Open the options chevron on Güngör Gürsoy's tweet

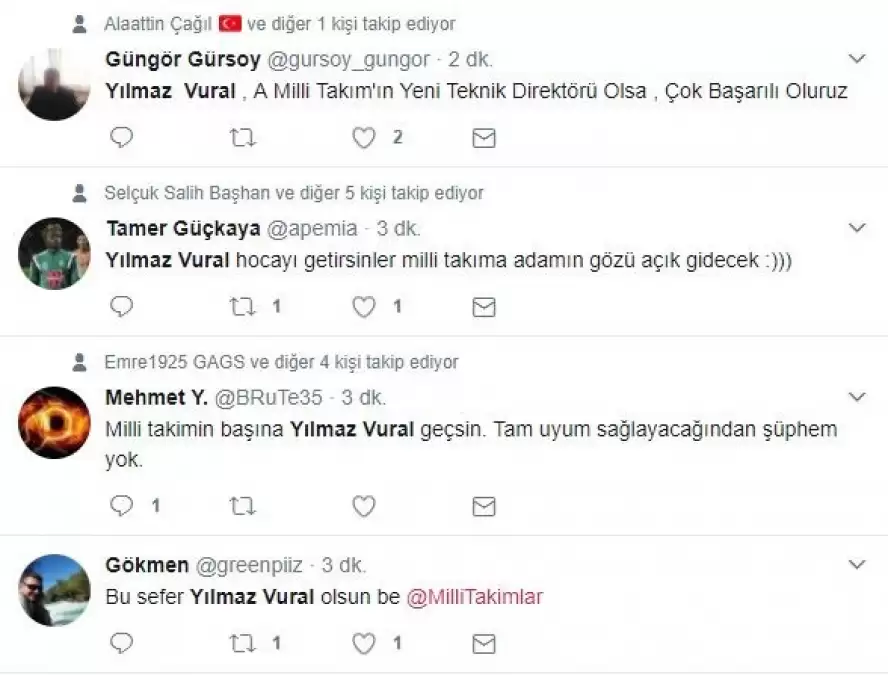tap(857, 58)
